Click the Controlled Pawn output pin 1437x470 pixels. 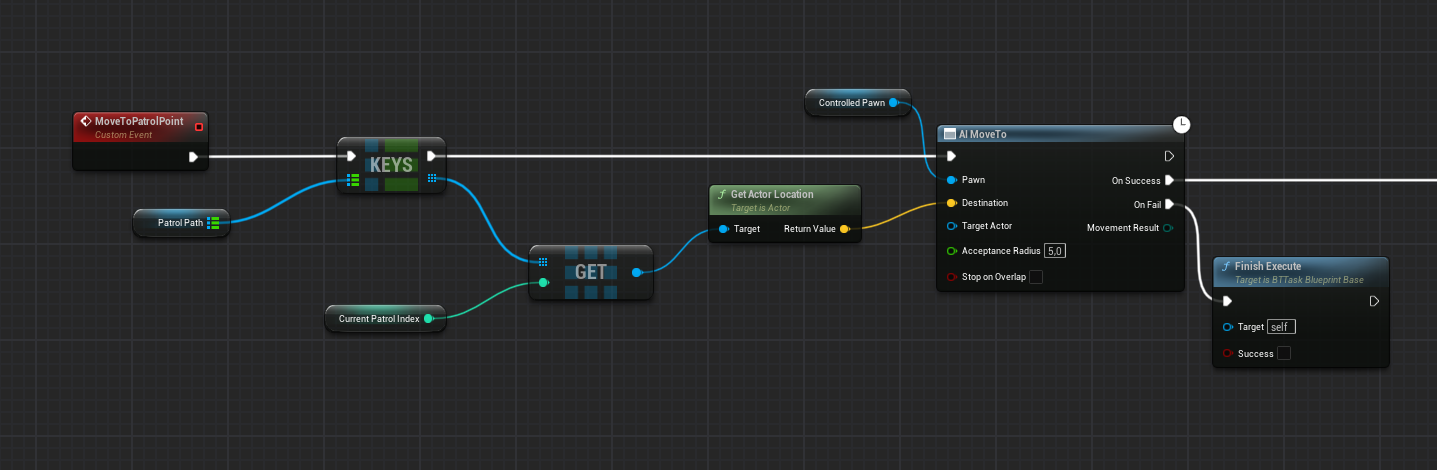click(893, 102)
